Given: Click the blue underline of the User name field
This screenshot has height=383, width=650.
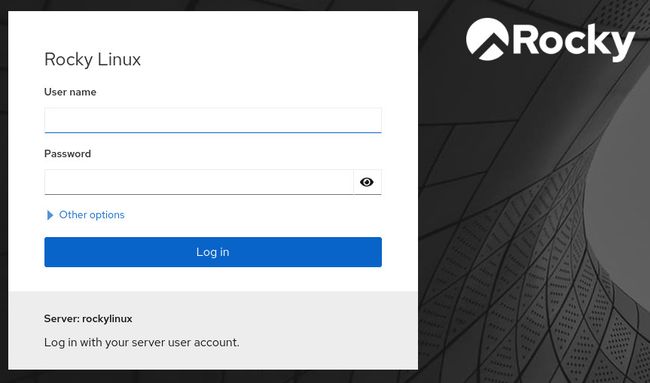Looking at the screenshot, I should click(213, 133).
